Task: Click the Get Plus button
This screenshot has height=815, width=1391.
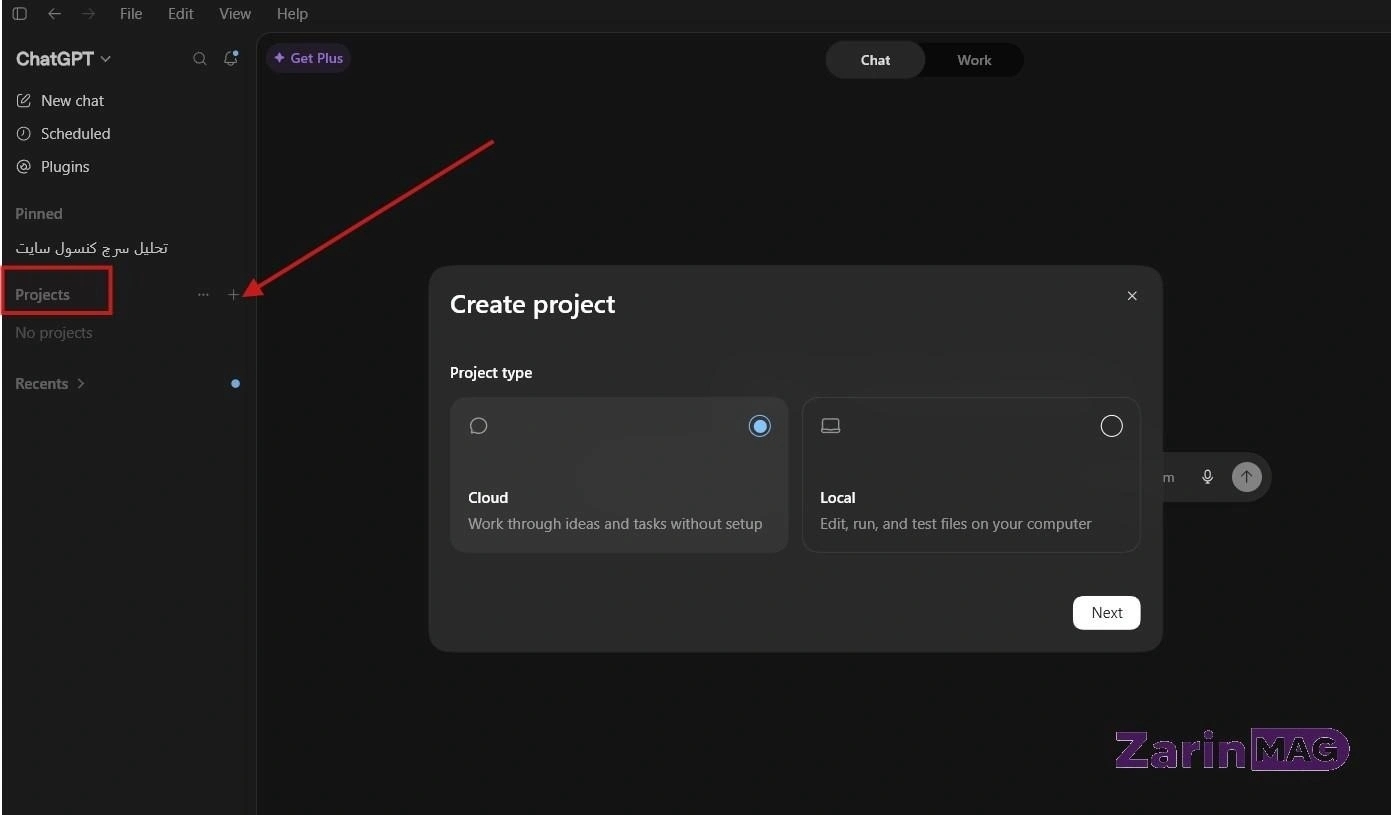Action: click(308, 58)
